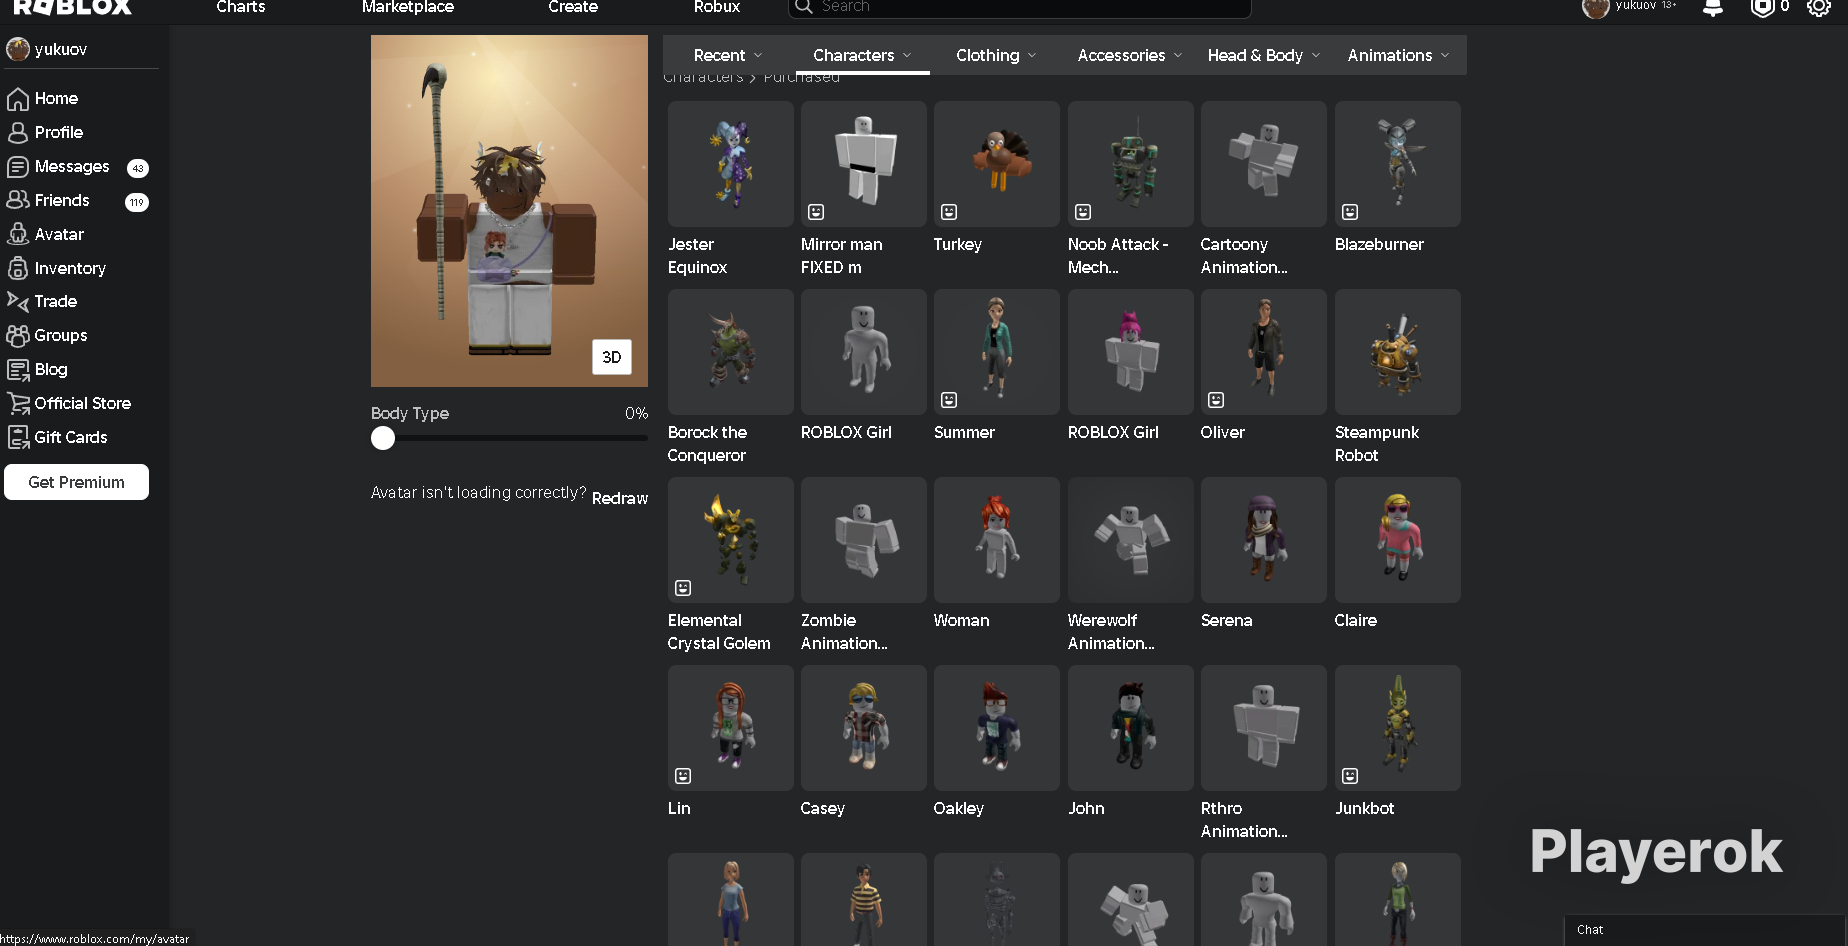This screenshot has width=1848, height=946.
Task: Click the Roblox logo
Action: pyautogui.click(x=72, y=7)
